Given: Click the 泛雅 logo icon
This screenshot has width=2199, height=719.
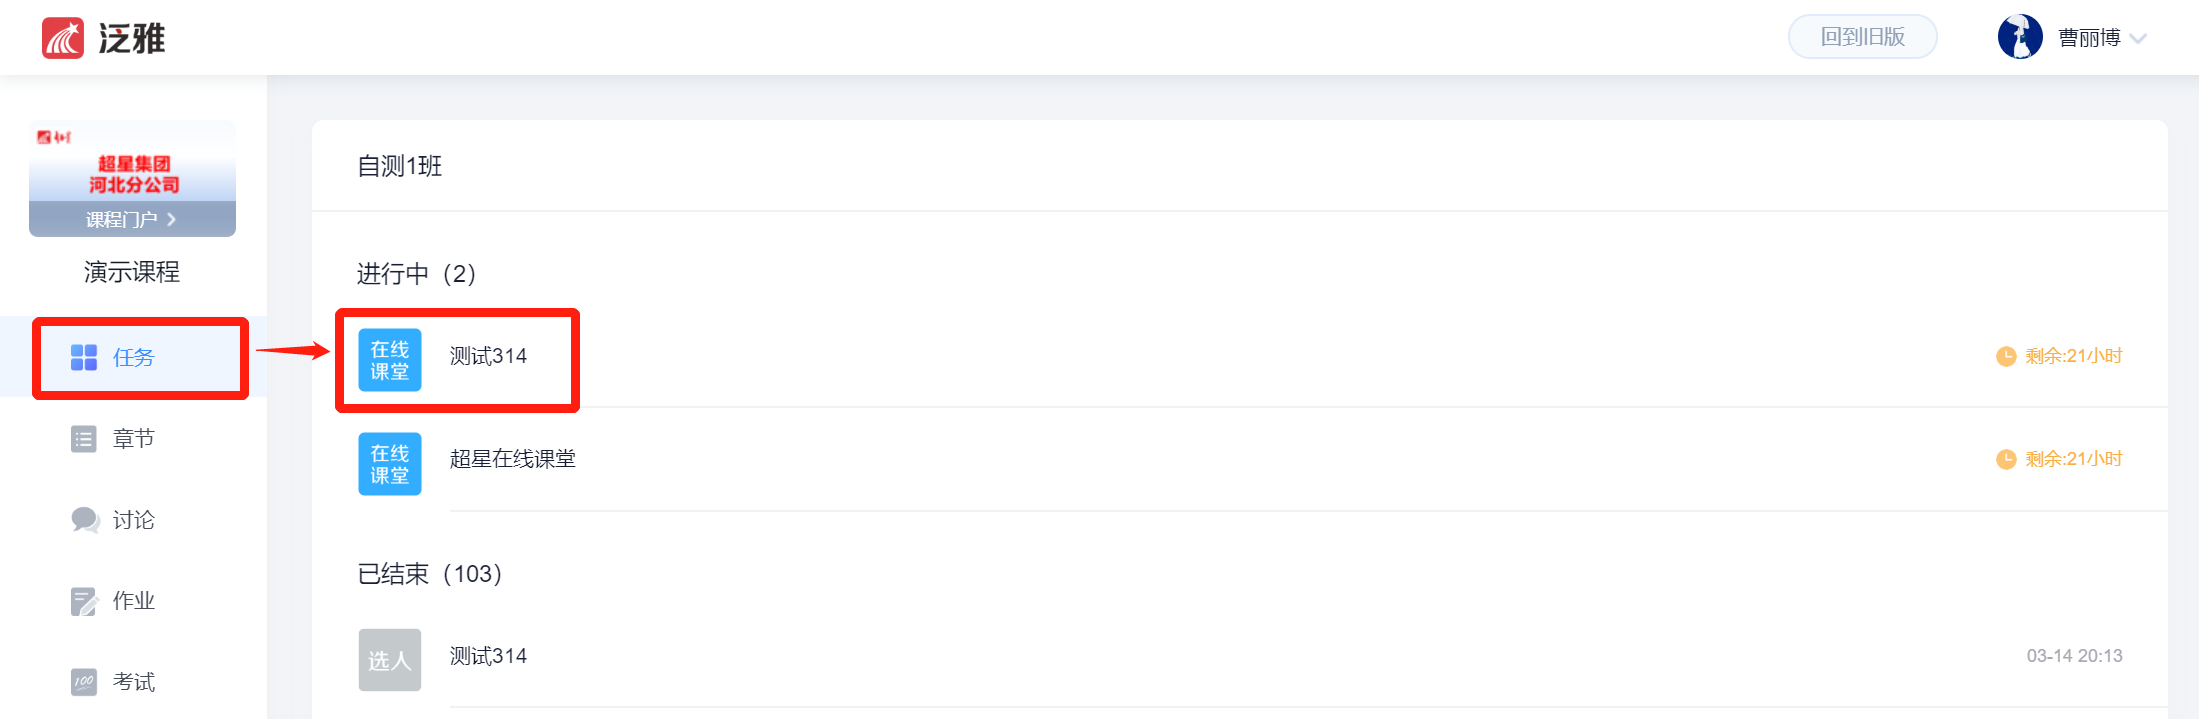Looking at the screenshot, I should click(x=63, y=38).
